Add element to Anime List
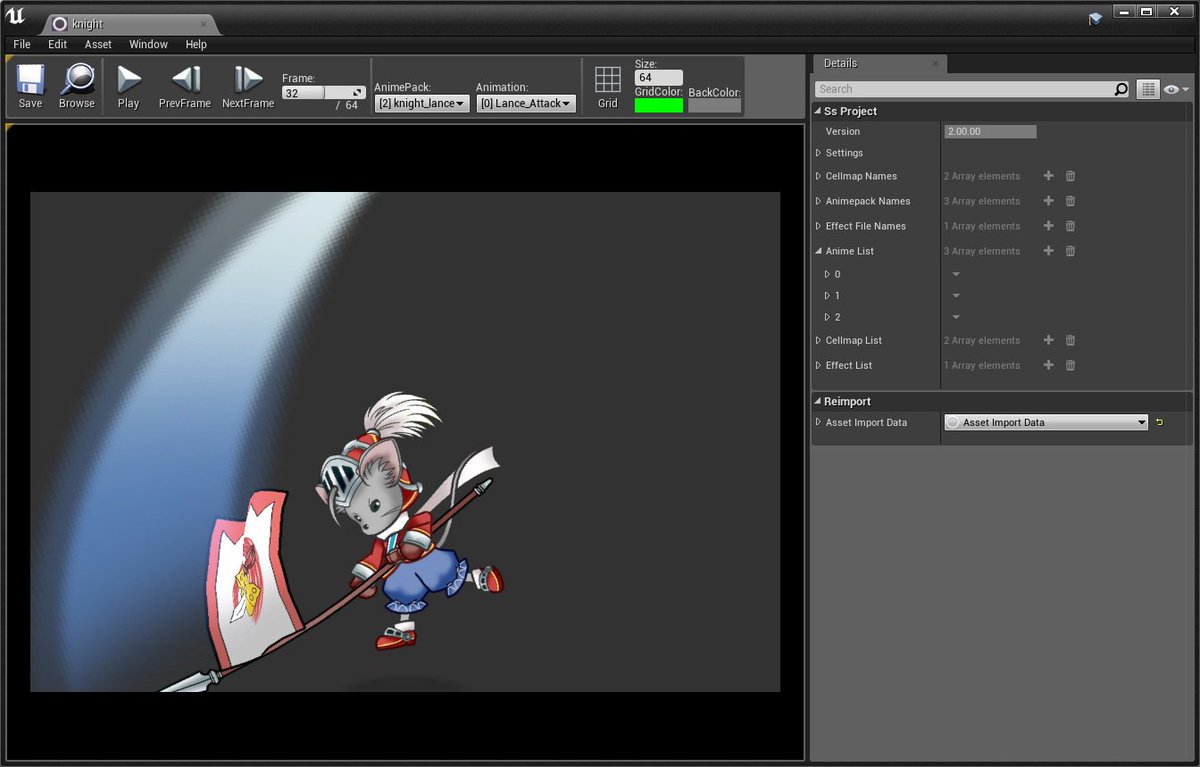The width and height of the screenshot is (1200, 767). (1048, 251)
